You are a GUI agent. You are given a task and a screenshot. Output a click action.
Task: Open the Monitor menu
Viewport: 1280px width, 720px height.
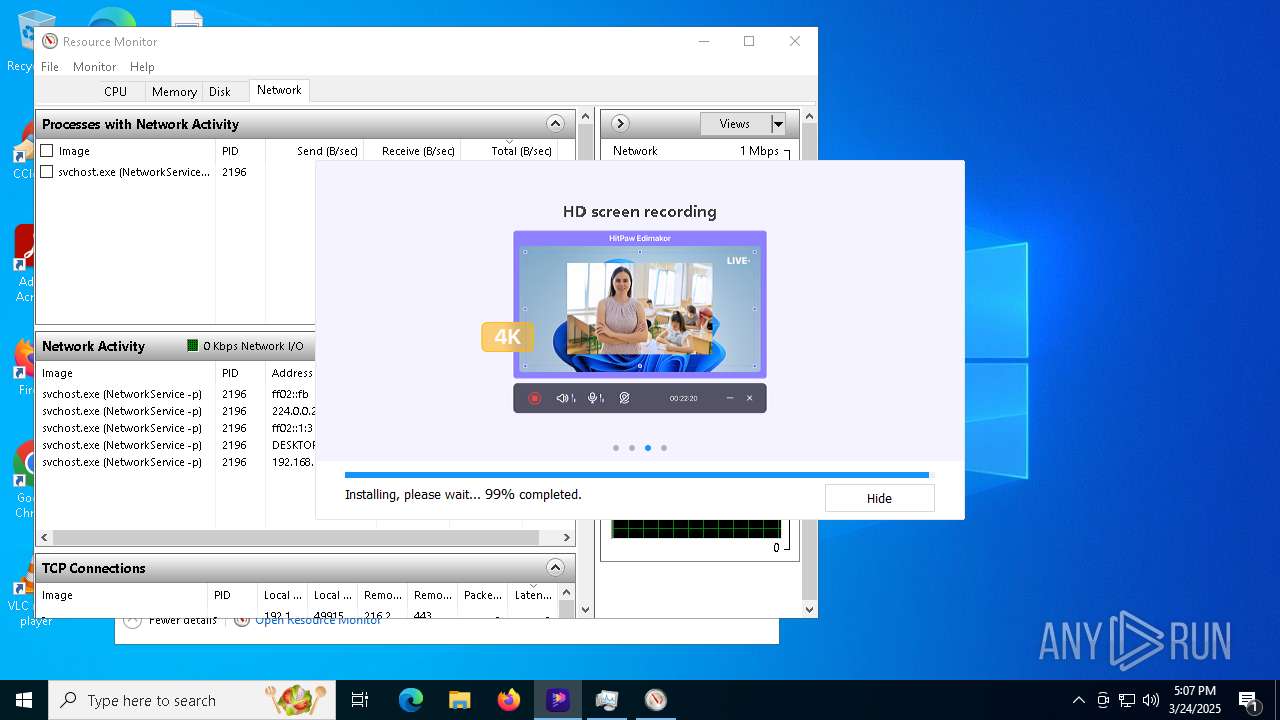95,67
